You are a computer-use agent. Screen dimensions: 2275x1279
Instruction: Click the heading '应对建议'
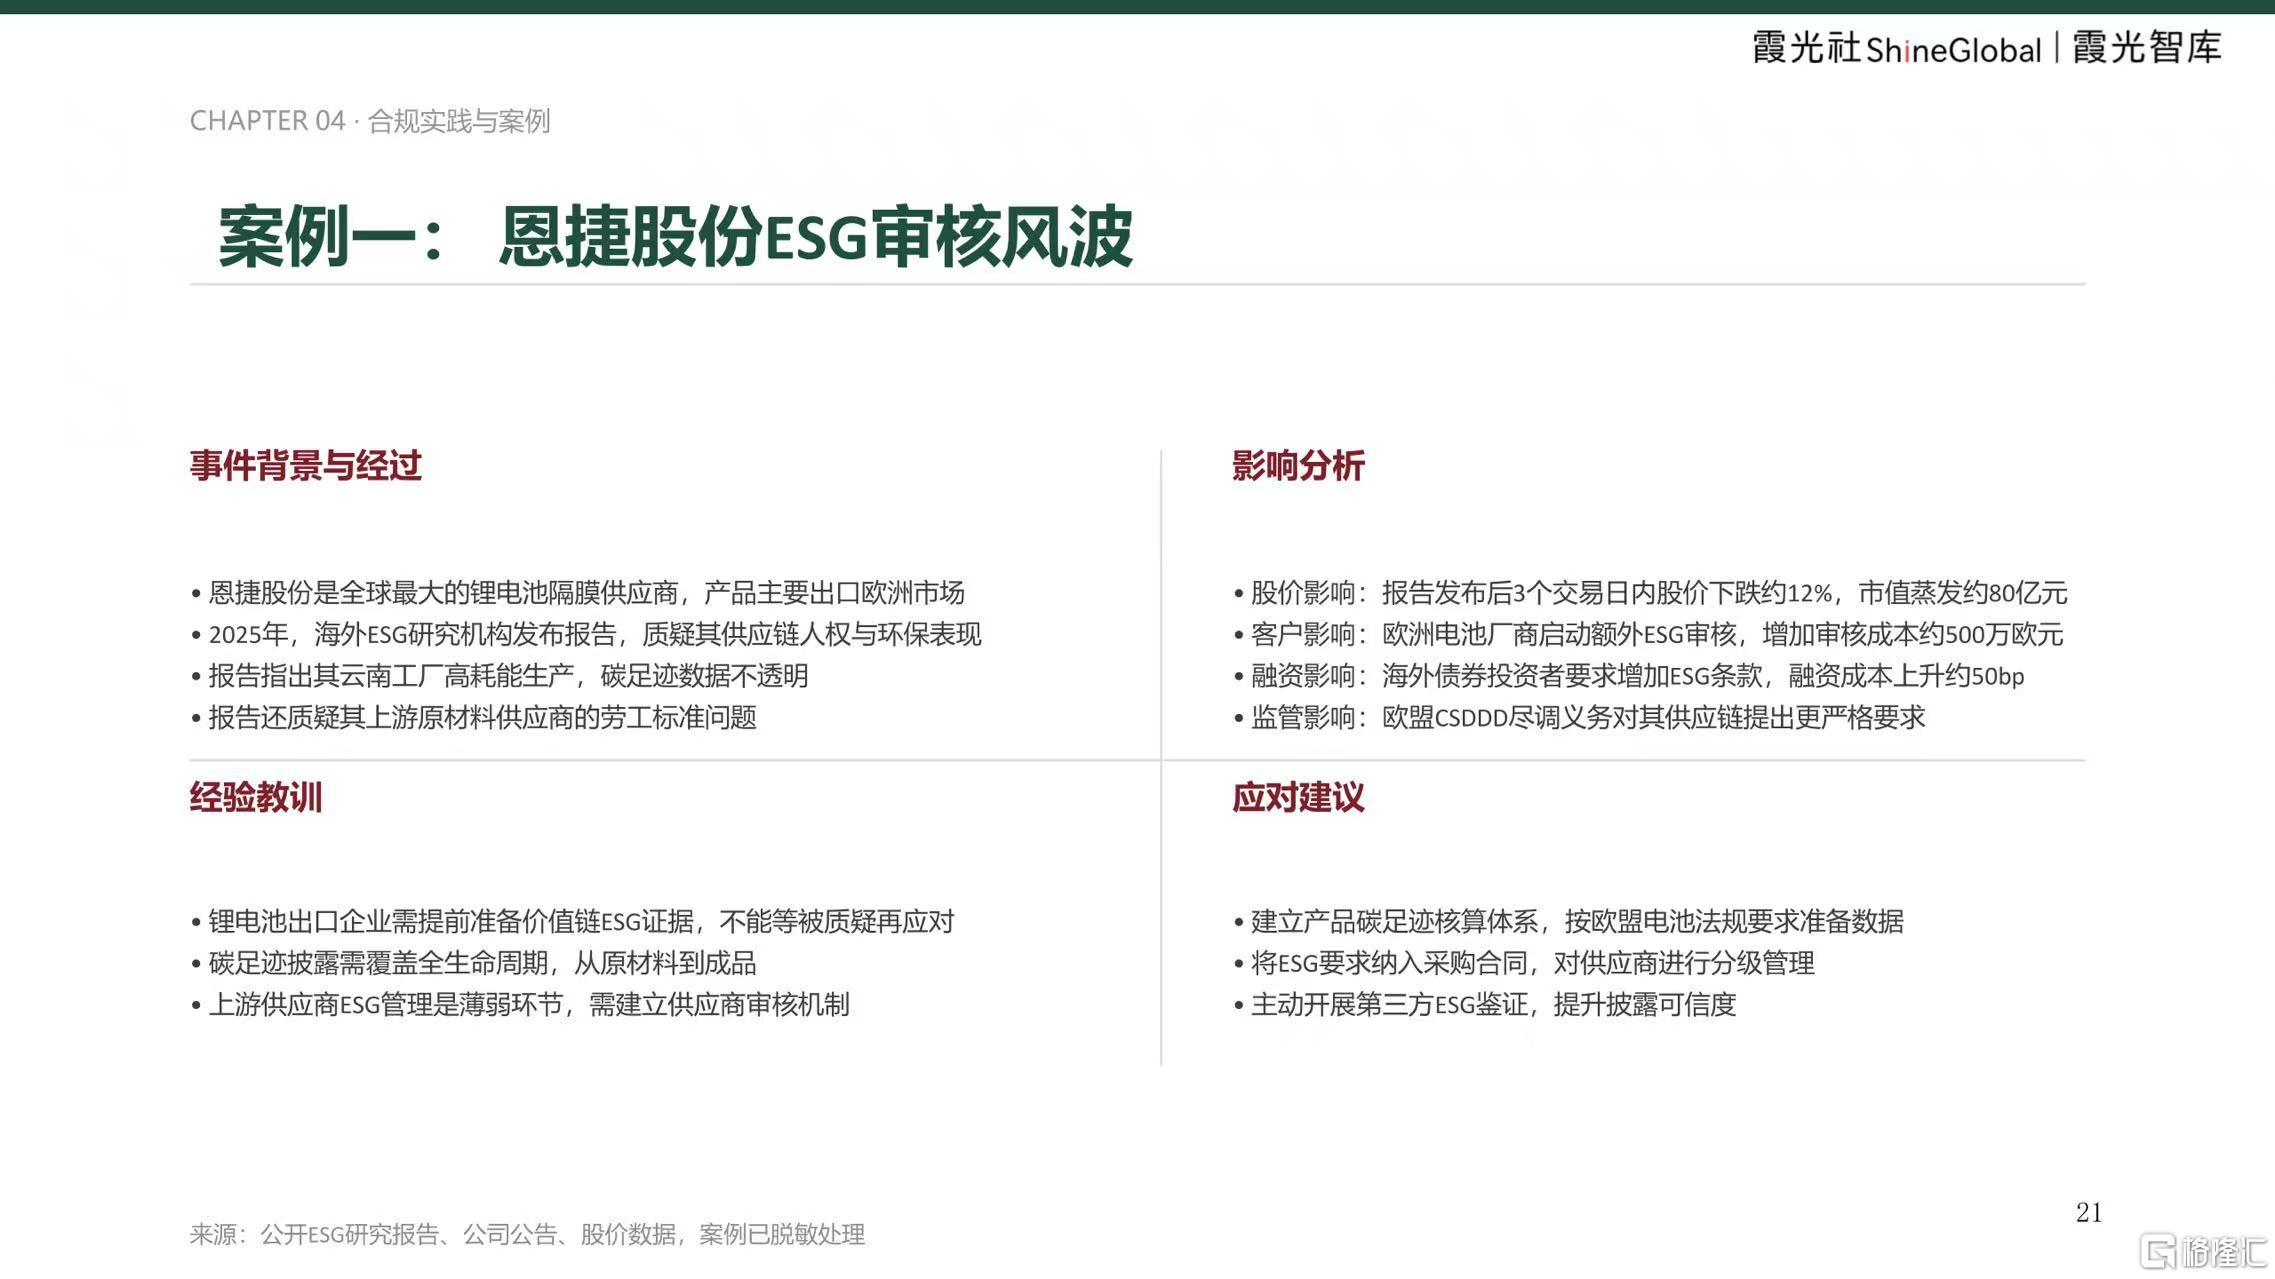coord(1298,798)
